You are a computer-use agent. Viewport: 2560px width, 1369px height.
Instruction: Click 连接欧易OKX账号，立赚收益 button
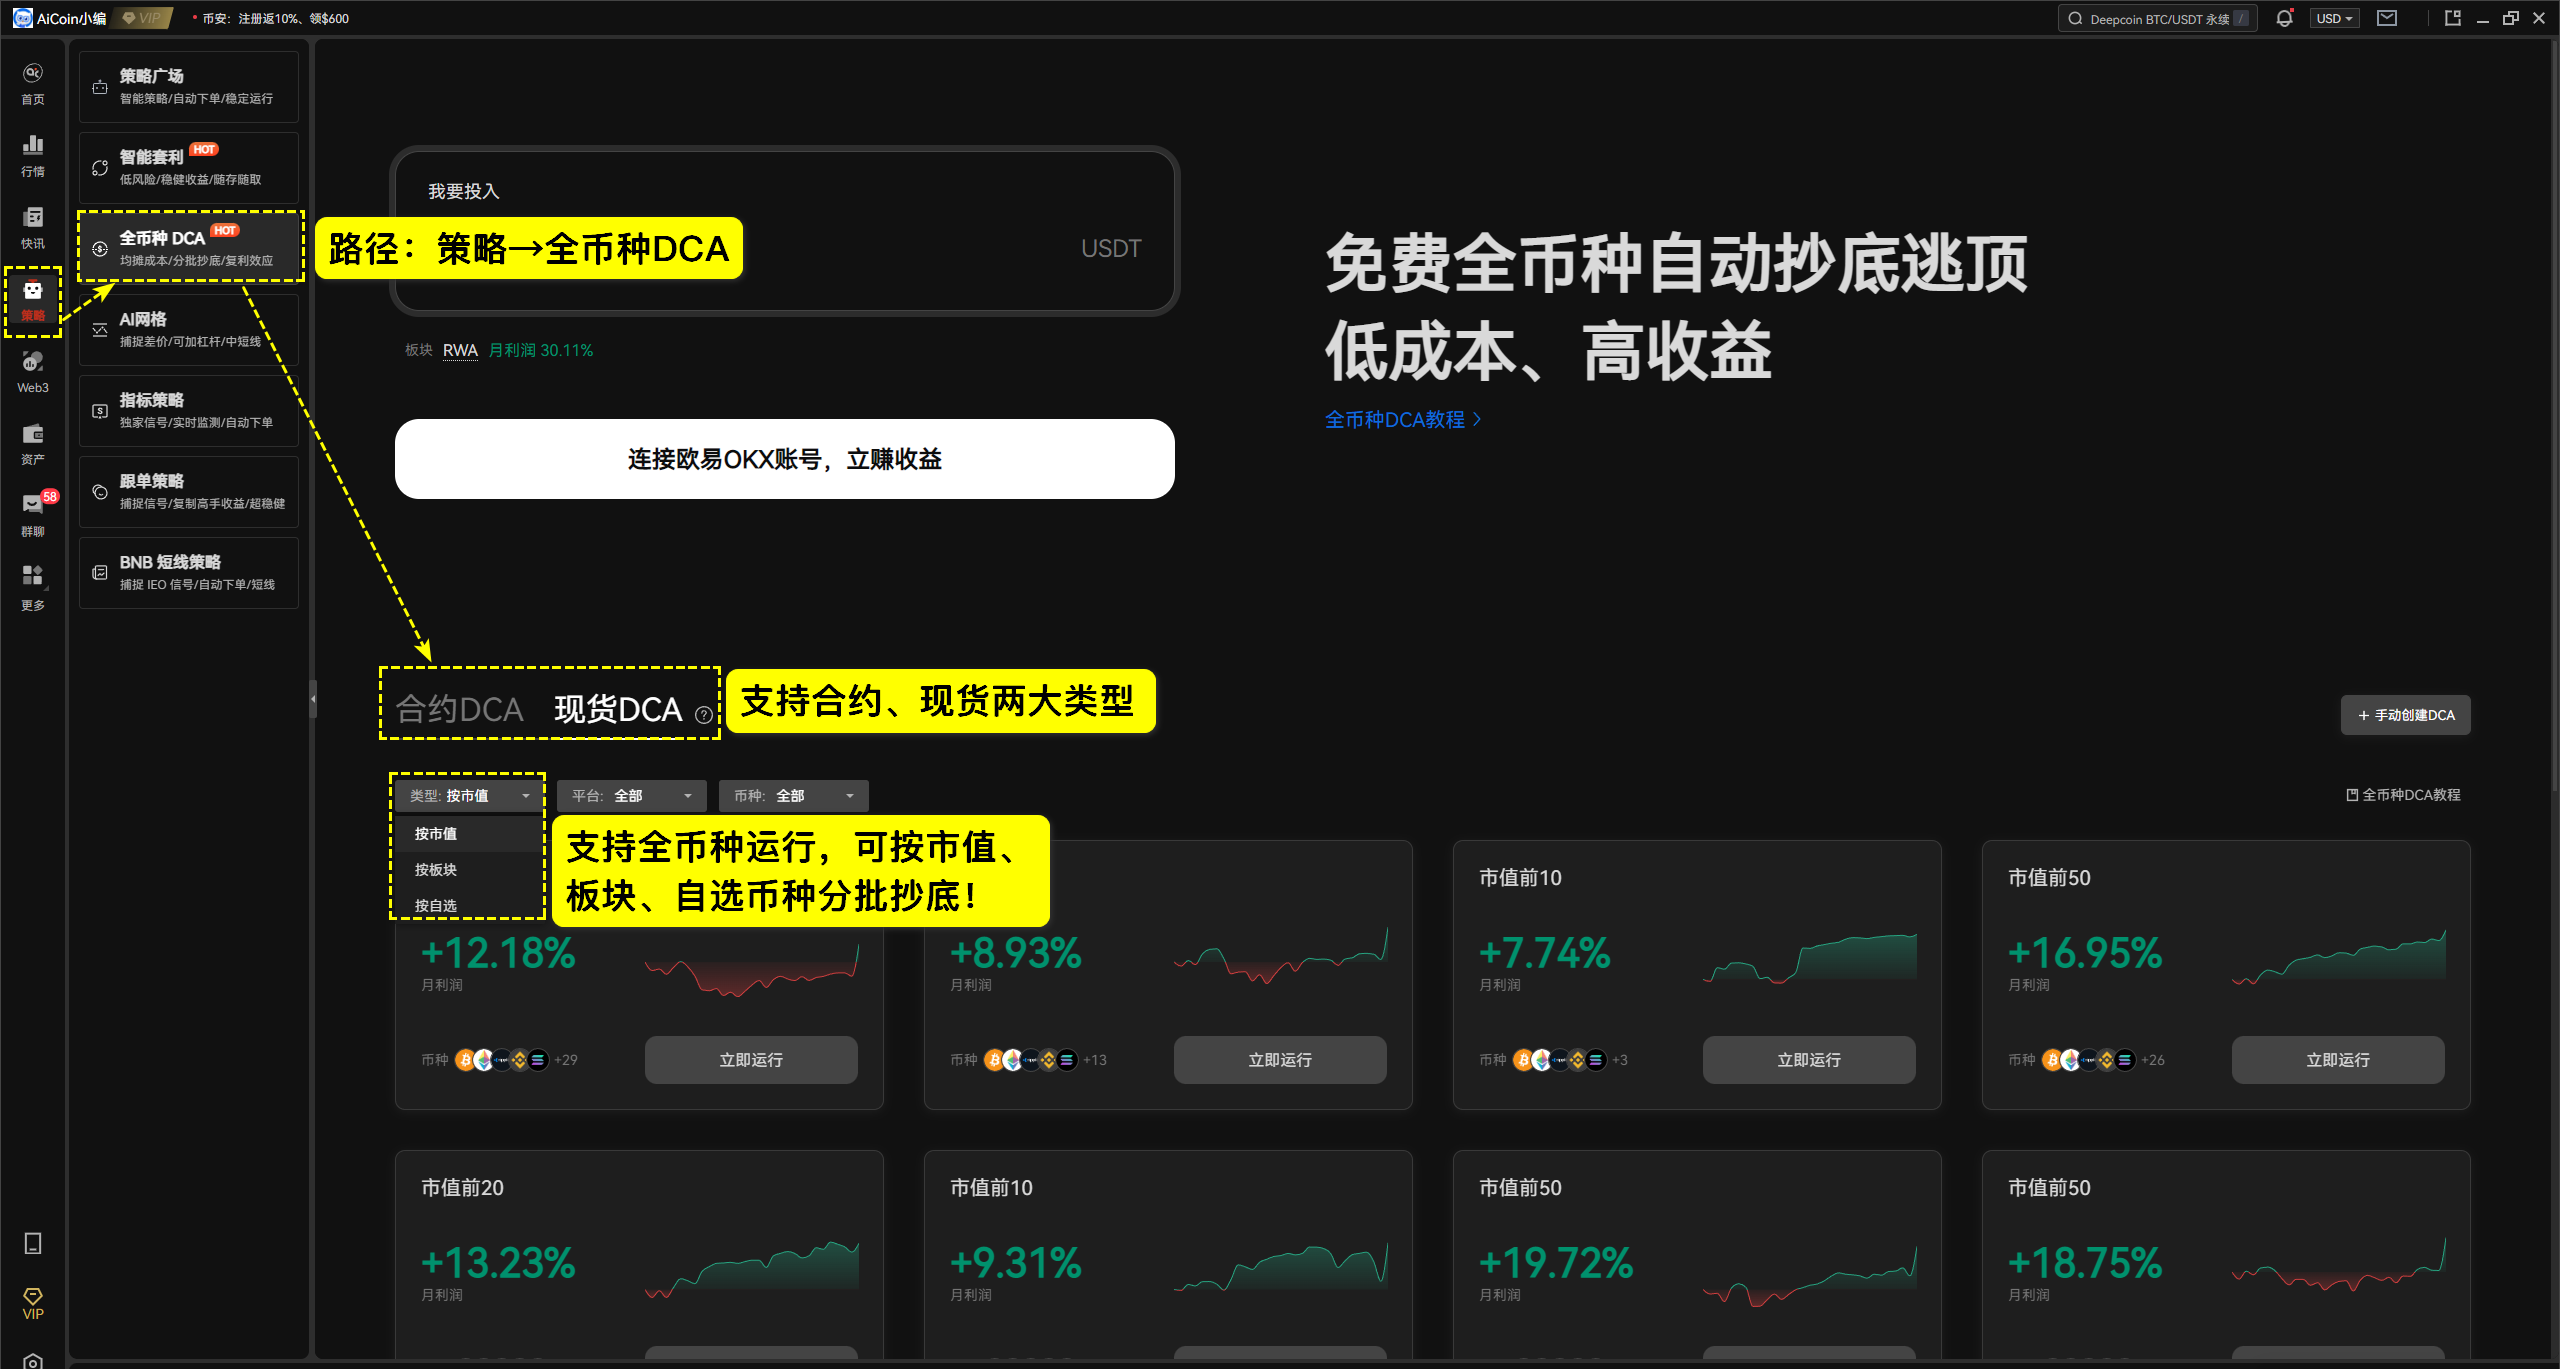(x=785, y=459)
